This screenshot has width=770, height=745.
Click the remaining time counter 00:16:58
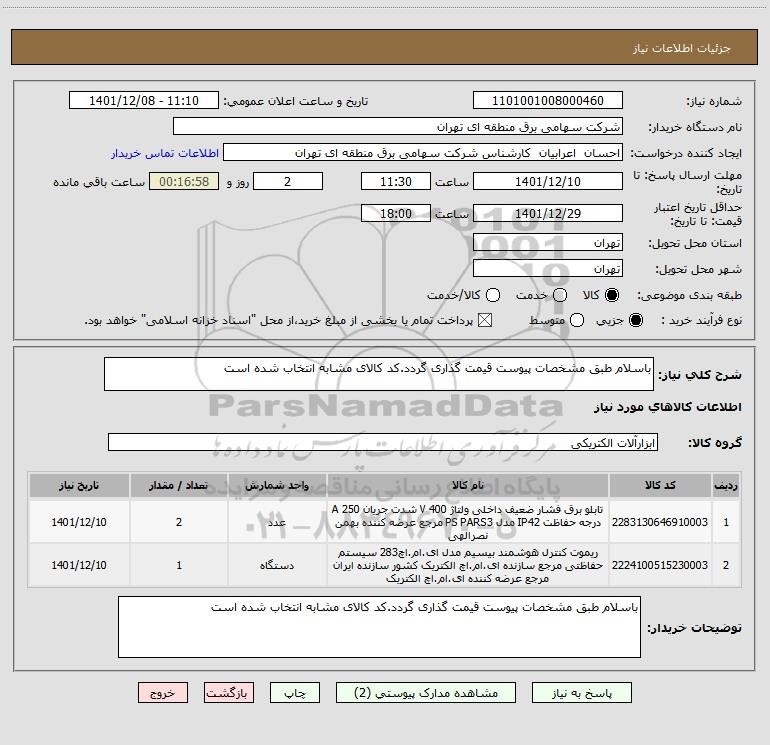pos(184,181)
